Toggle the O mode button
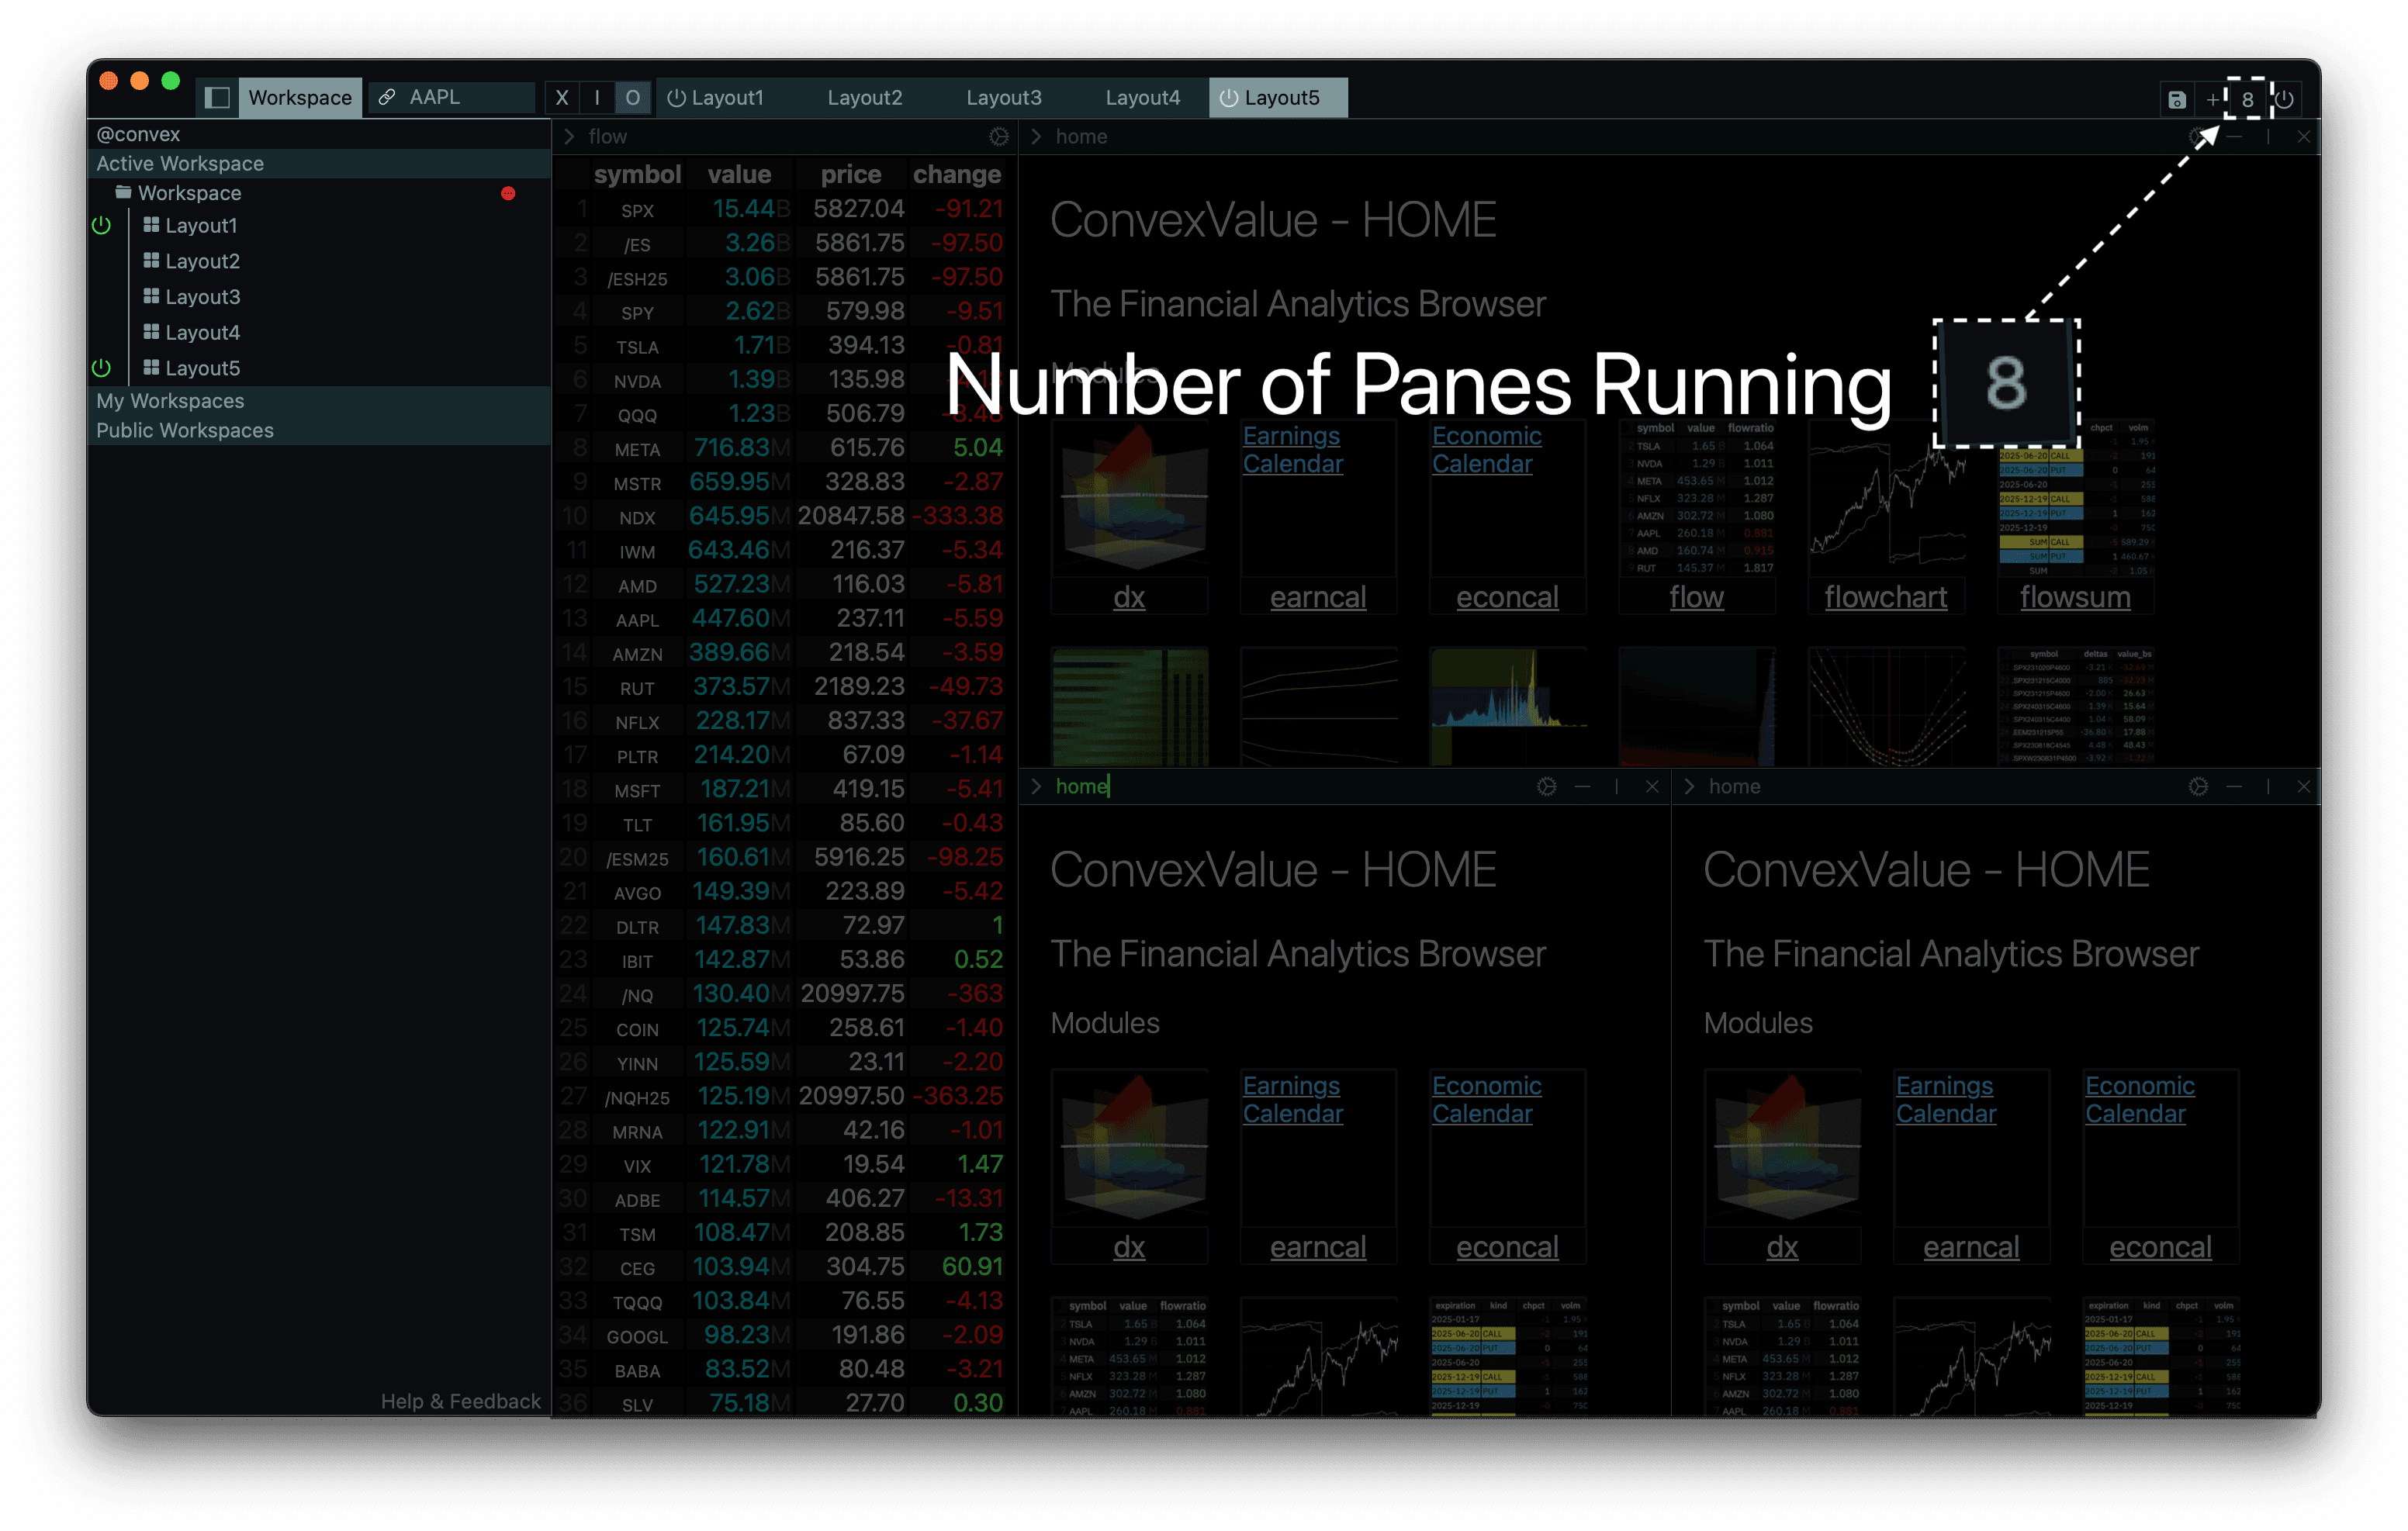This screenshot has height=1531, width=2408. click(632, 98)
